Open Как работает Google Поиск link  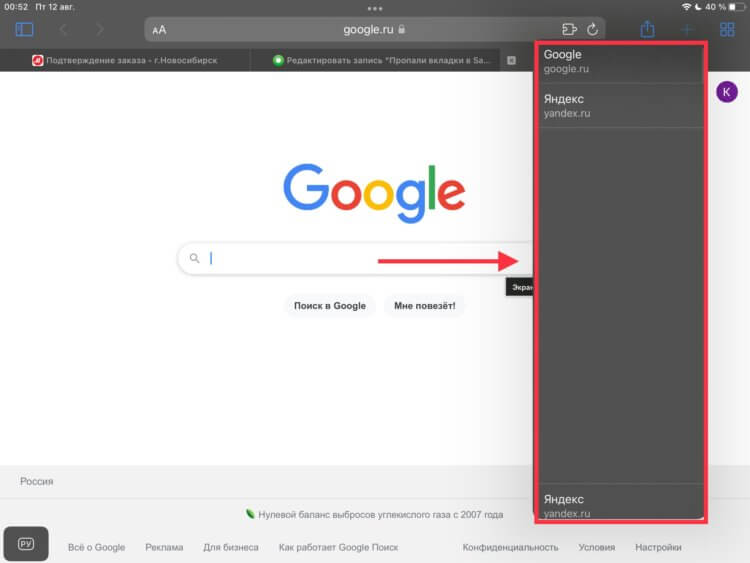[338, 547]
